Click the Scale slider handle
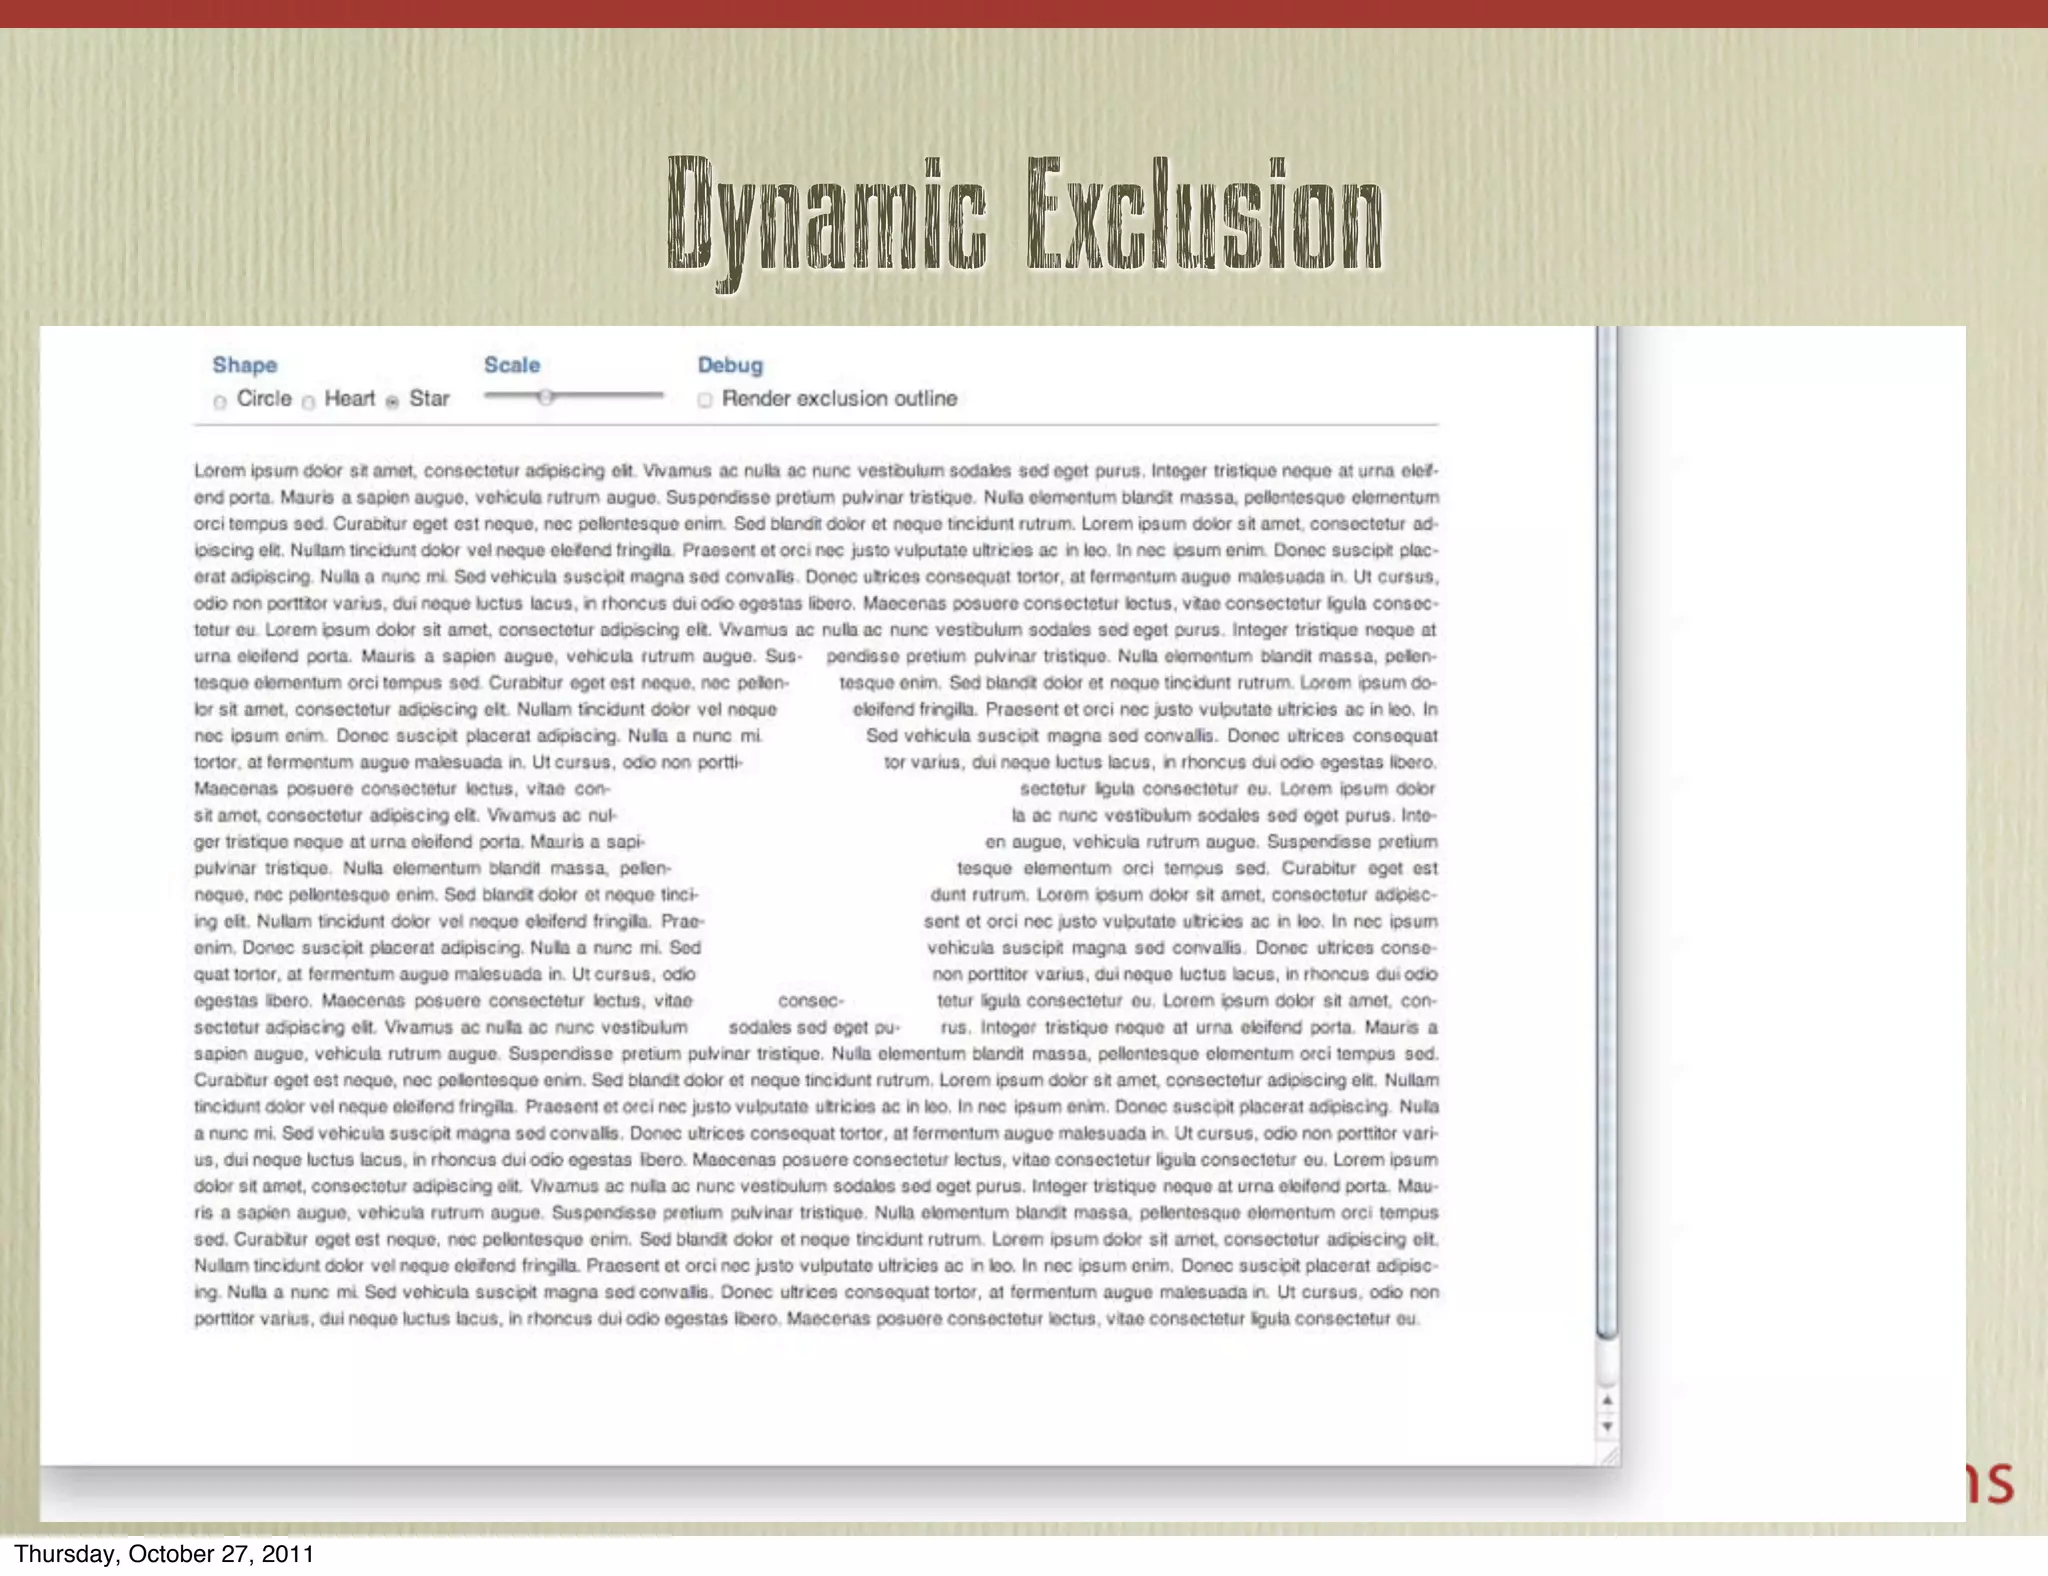 click(x=545, y=397)
